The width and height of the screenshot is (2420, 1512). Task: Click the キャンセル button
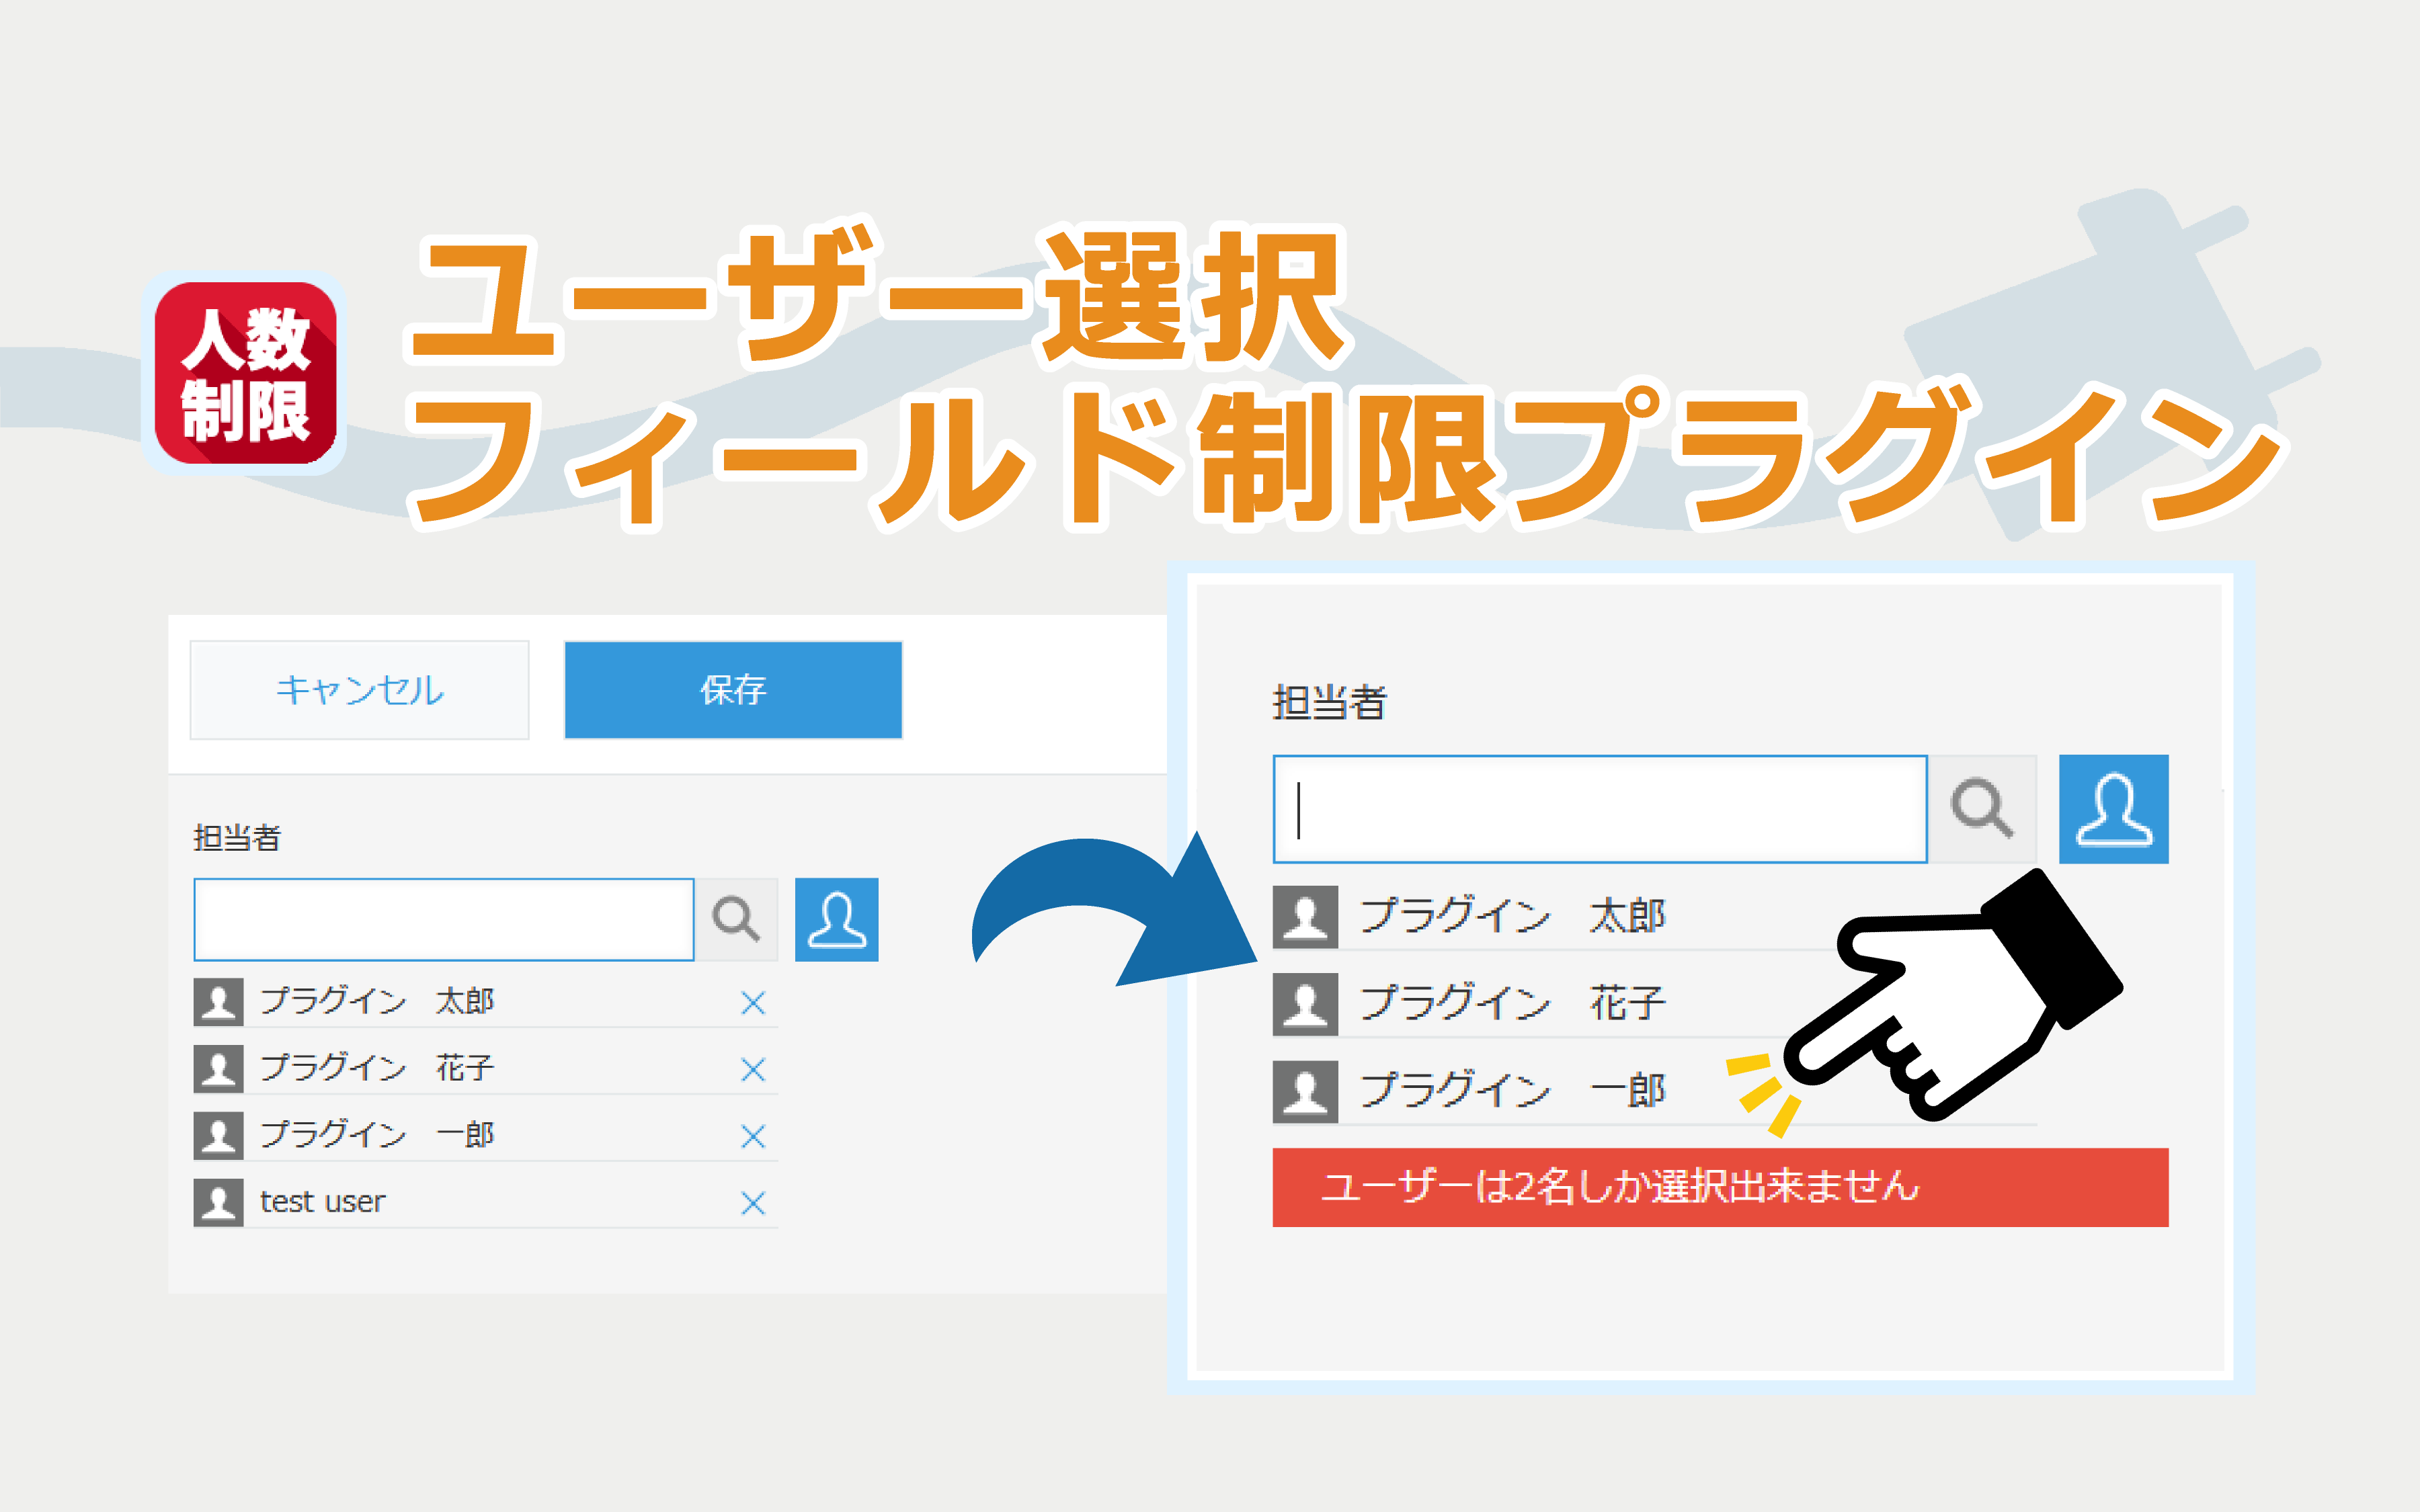click(359, 690)
